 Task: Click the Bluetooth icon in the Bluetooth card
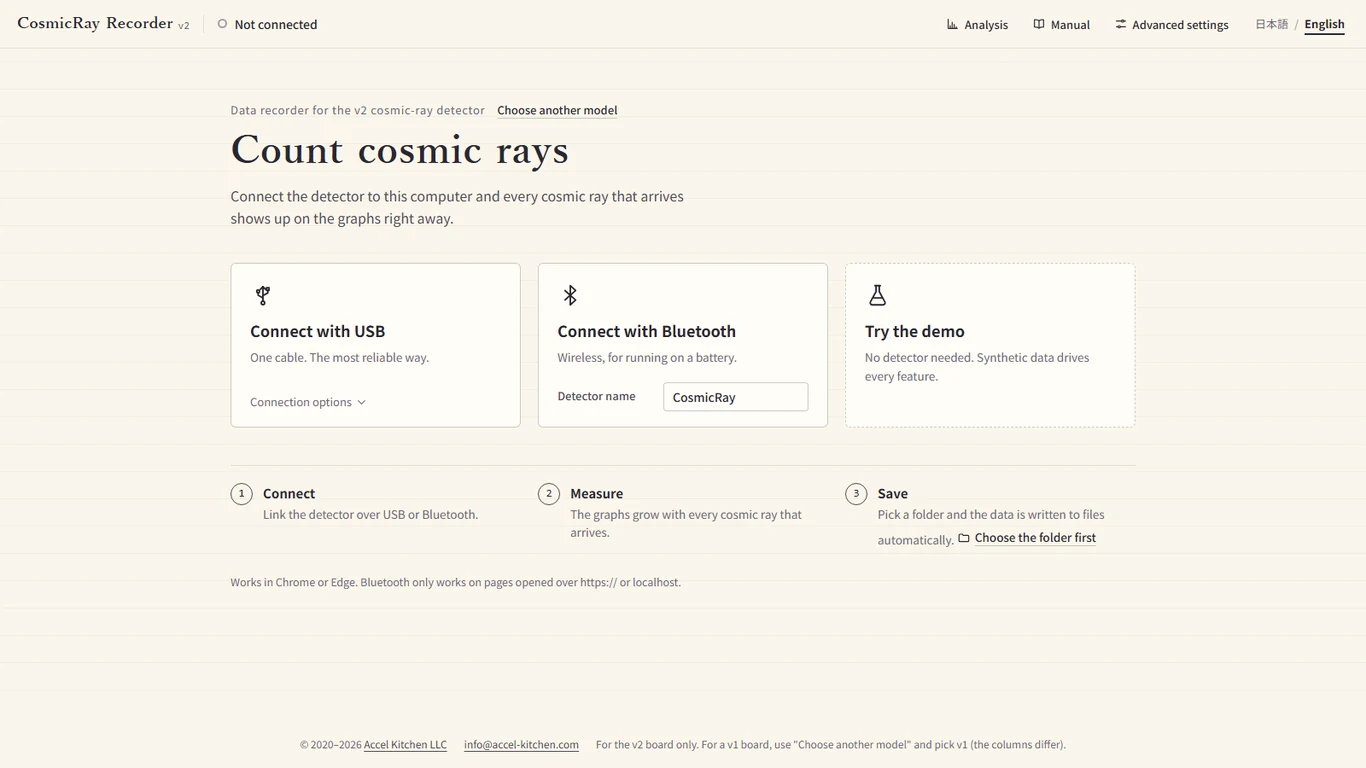(x=570, y=295)
